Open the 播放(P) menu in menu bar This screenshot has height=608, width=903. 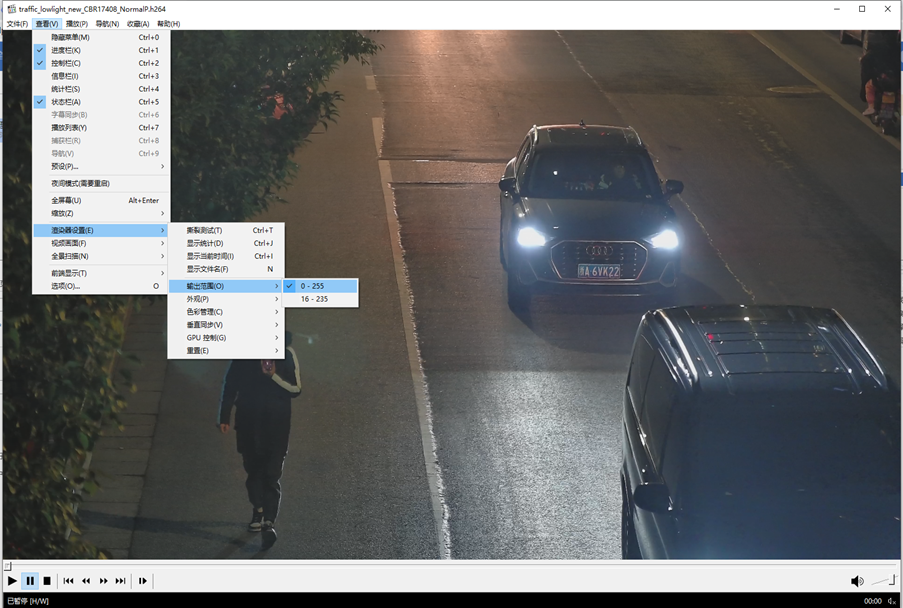76,23
